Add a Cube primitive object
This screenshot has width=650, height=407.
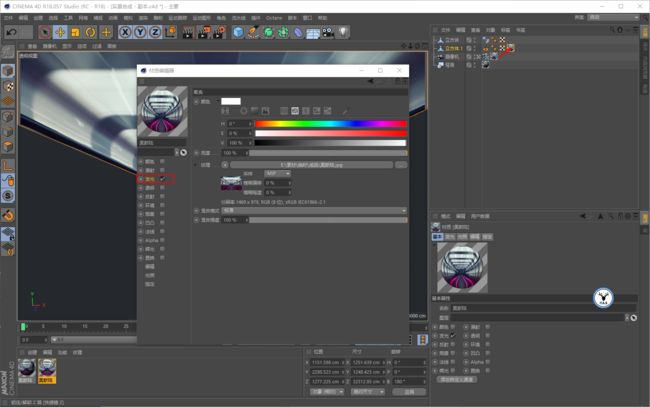tap(238, 32)
